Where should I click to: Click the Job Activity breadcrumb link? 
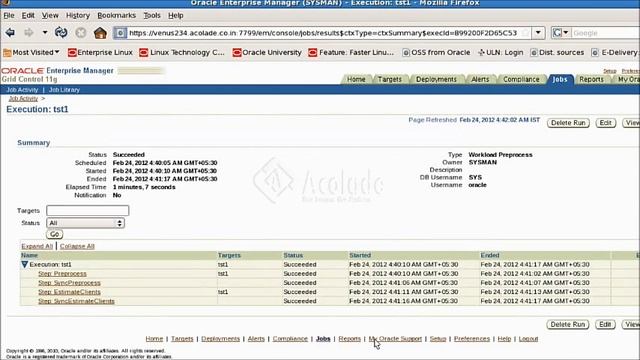coord(23,99)
